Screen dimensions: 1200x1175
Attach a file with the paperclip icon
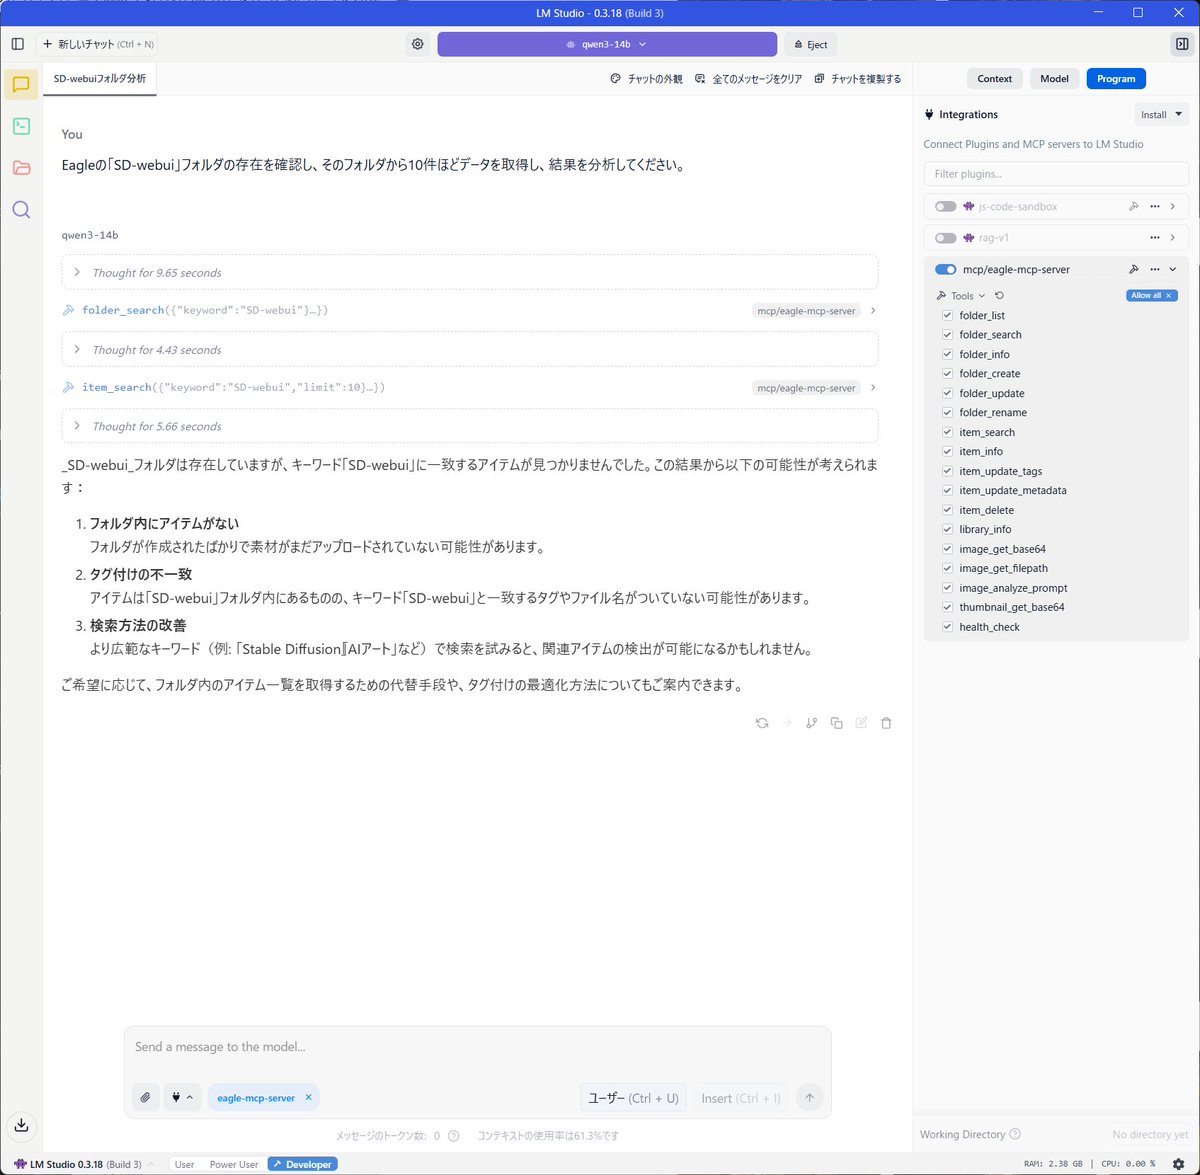145,1097
